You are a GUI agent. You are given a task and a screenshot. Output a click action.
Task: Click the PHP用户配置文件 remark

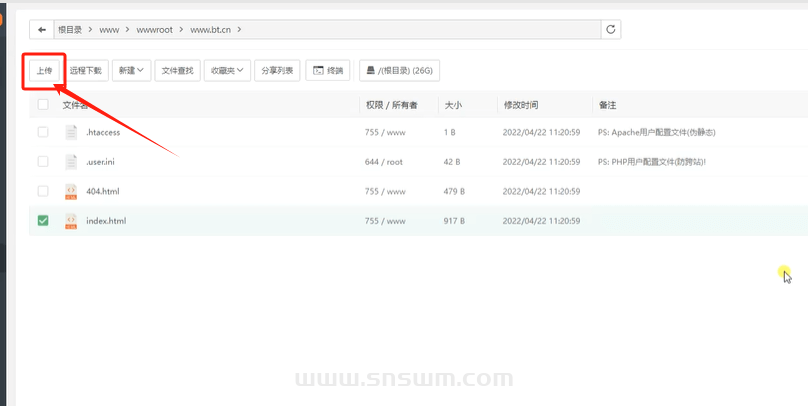tap(651, 162)
